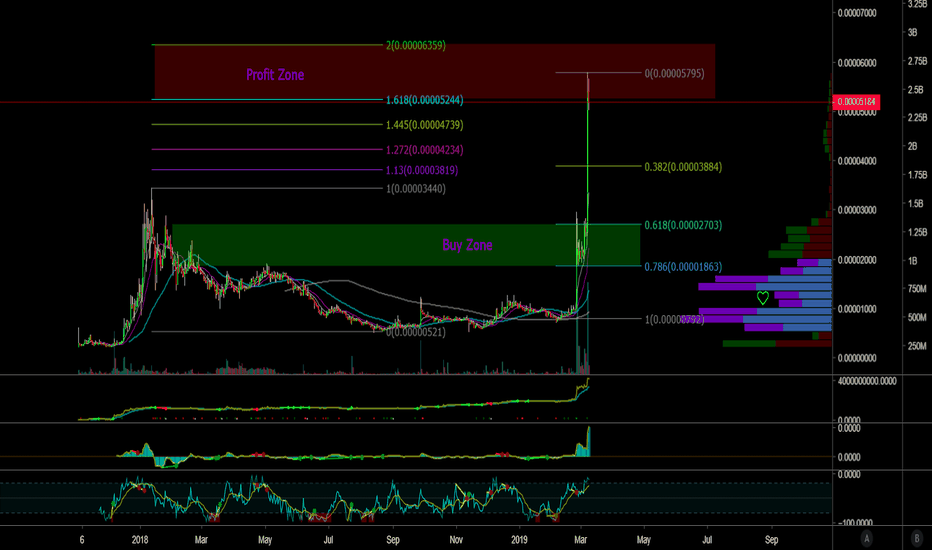This screenshot has height=550, width=932.
Task: Click the retracement label 0.786(0.00001863)
Action: [683, 267]
